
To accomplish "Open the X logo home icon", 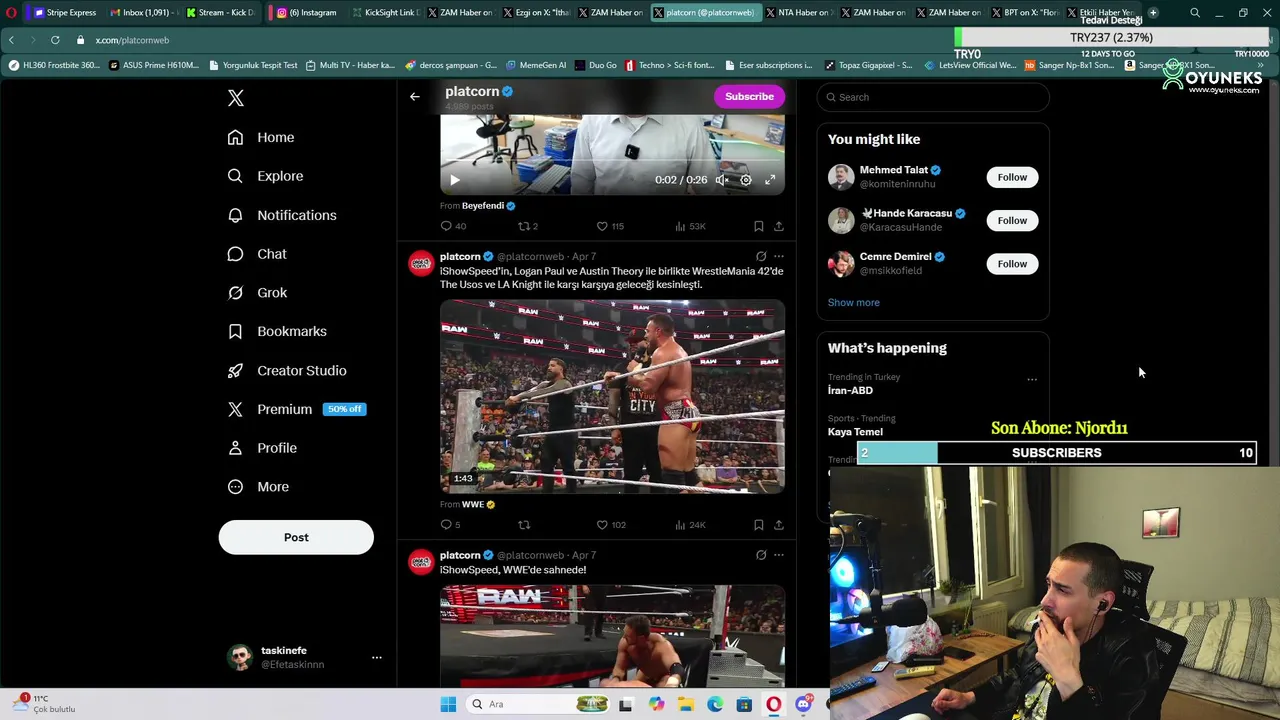I will click(236, 98).
